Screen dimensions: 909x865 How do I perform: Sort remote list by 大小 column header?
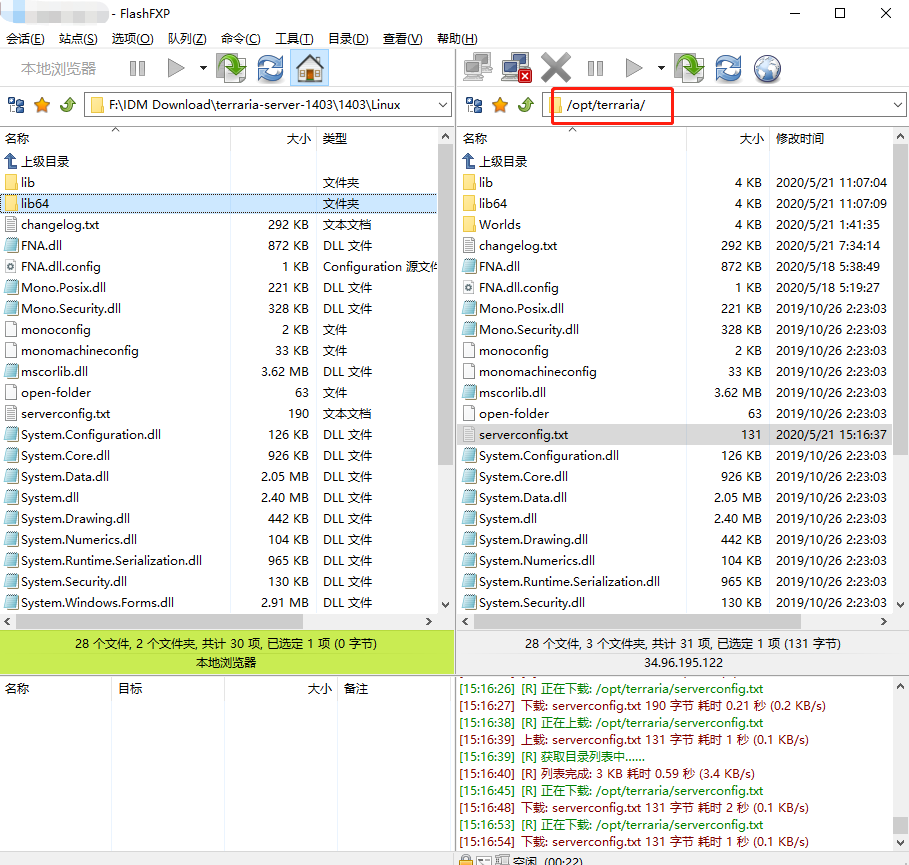tap(728, 139)
